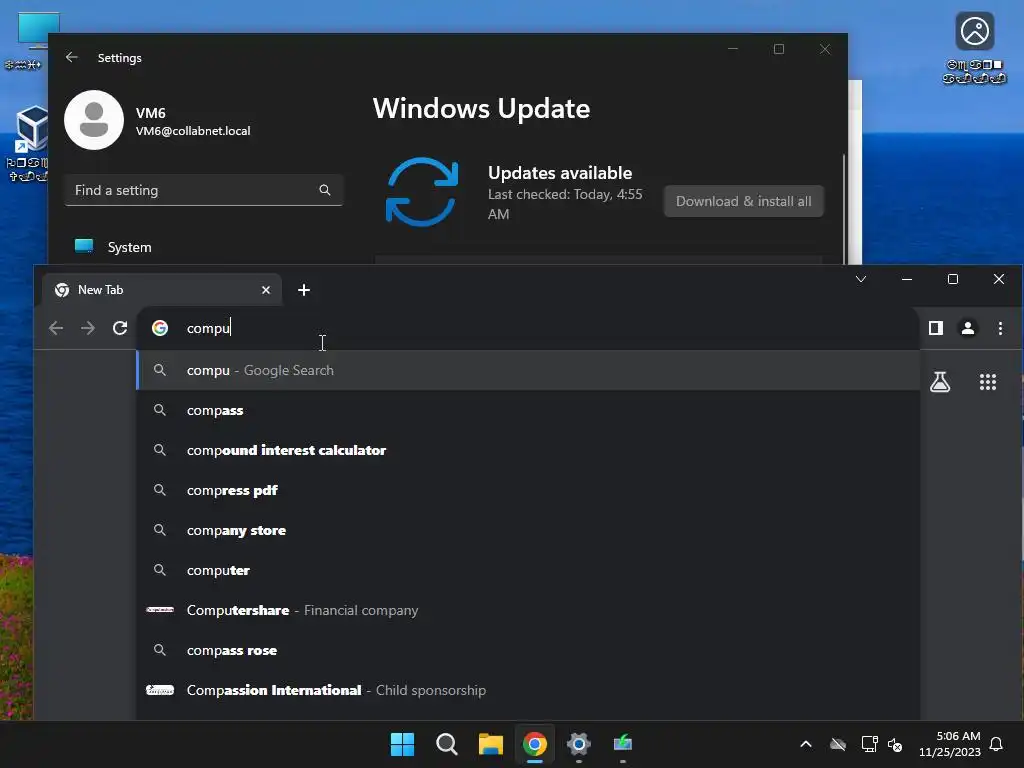This screenshot has width=1024, height=768.
Task: Click in the address bar text 'compu'
Action: [208, 328]
